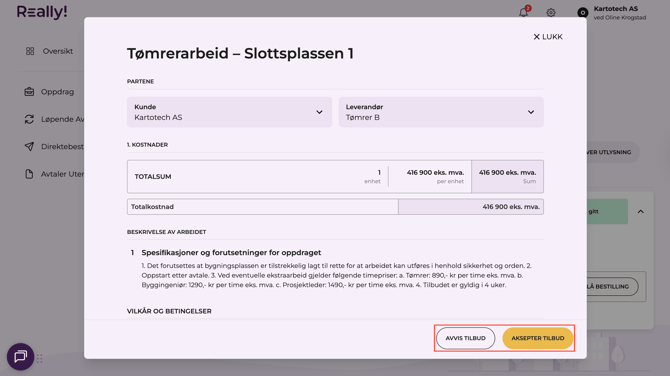The width and height of the screenshot is (670, 376).
Task: Click the Totalkostnad 416 900 amount
Action: point(511,207)
